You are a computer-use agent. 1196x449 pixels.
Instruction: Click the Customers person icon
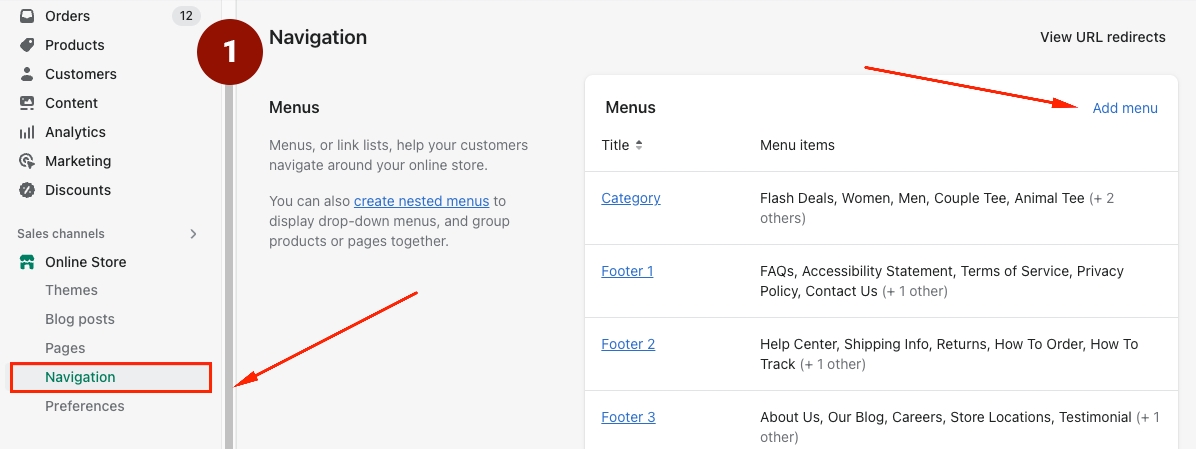27,74
